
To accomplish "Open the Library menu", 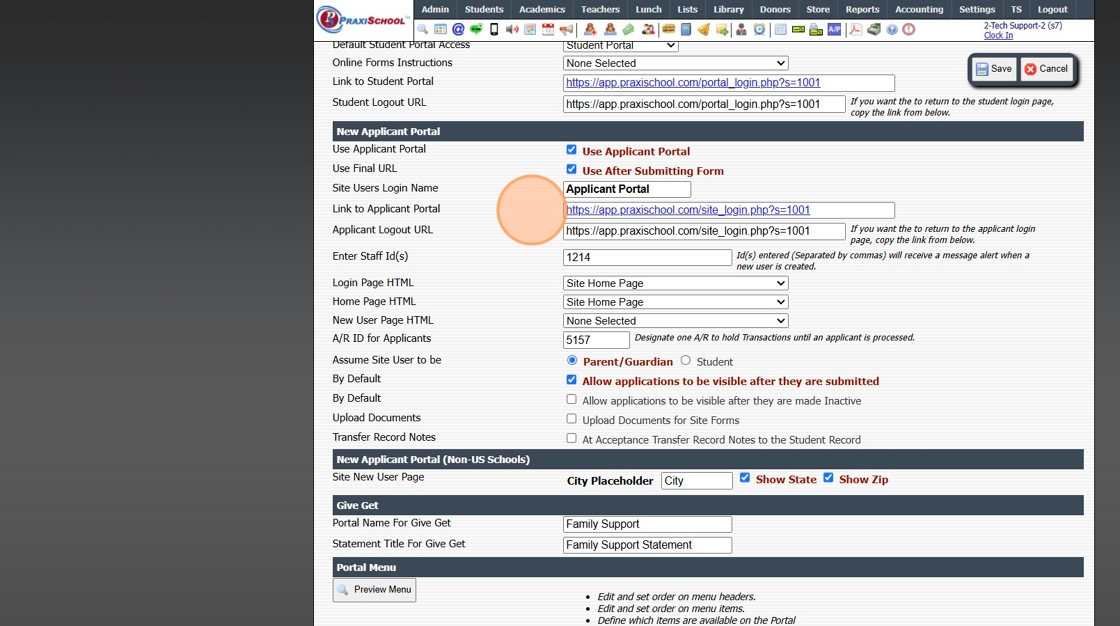I will [728, 9].
